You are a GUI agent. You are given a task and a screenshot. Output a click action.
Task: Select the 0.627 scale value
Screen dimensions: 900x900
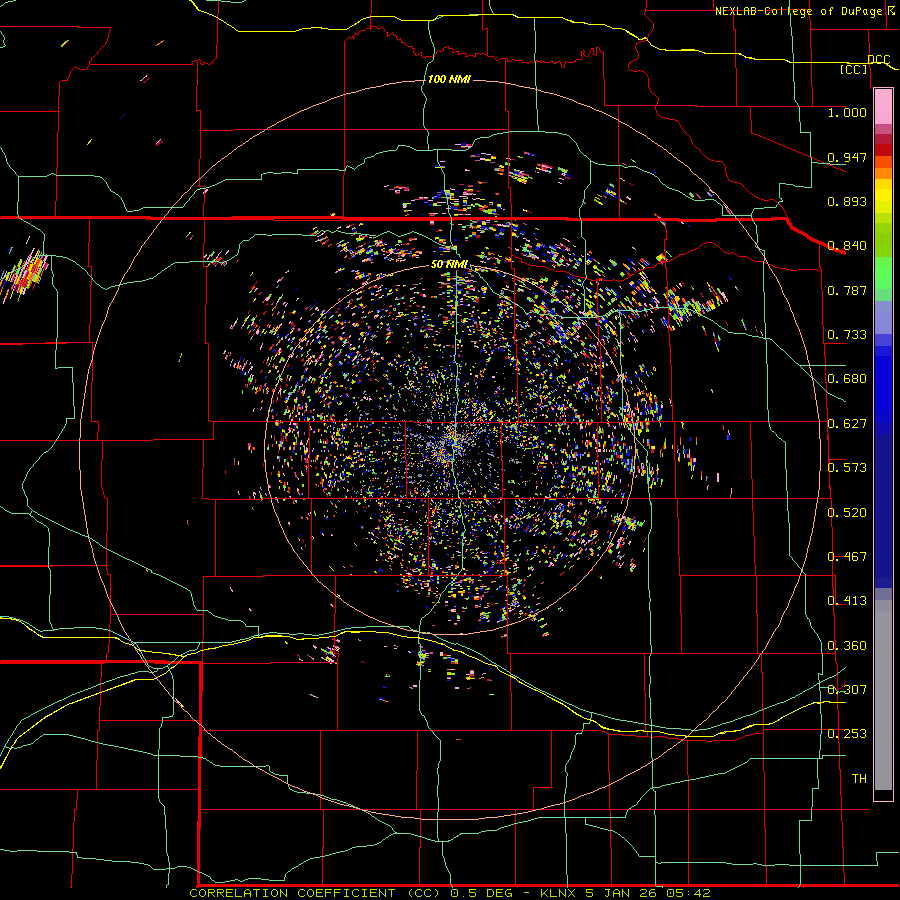(x=847, y=424)
